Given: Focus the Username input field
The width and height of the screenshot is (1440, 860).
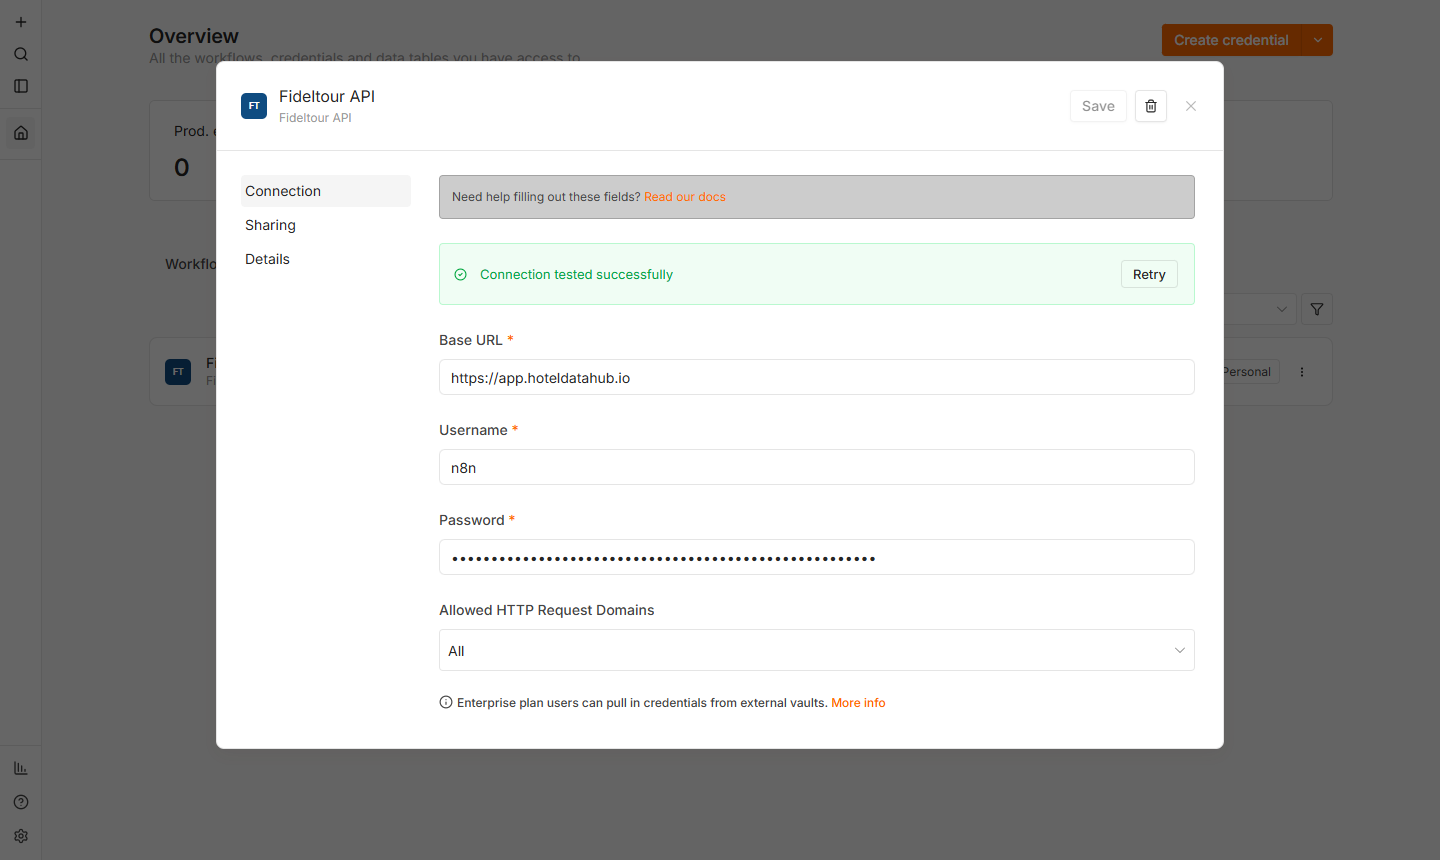Looking at the screenshot, I should click(x=817, y=467).
